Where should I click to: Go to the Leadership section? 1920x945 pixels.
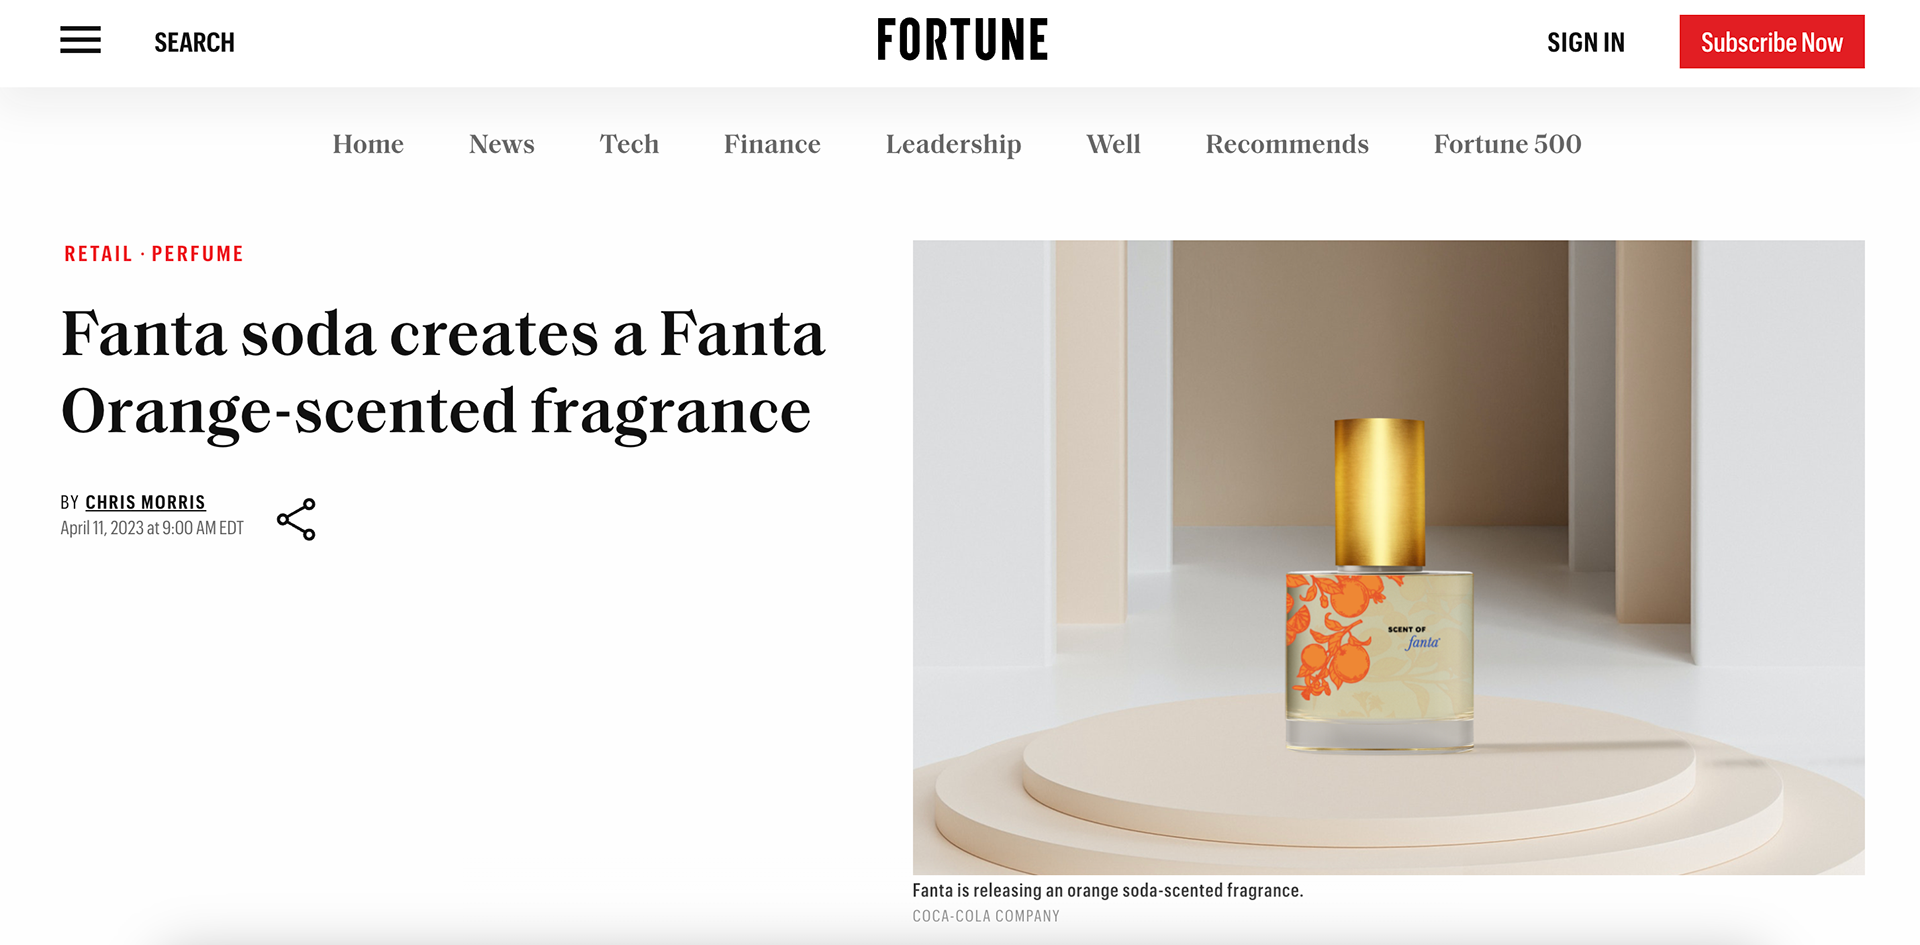pyautogui.click(x=953, y=145)
